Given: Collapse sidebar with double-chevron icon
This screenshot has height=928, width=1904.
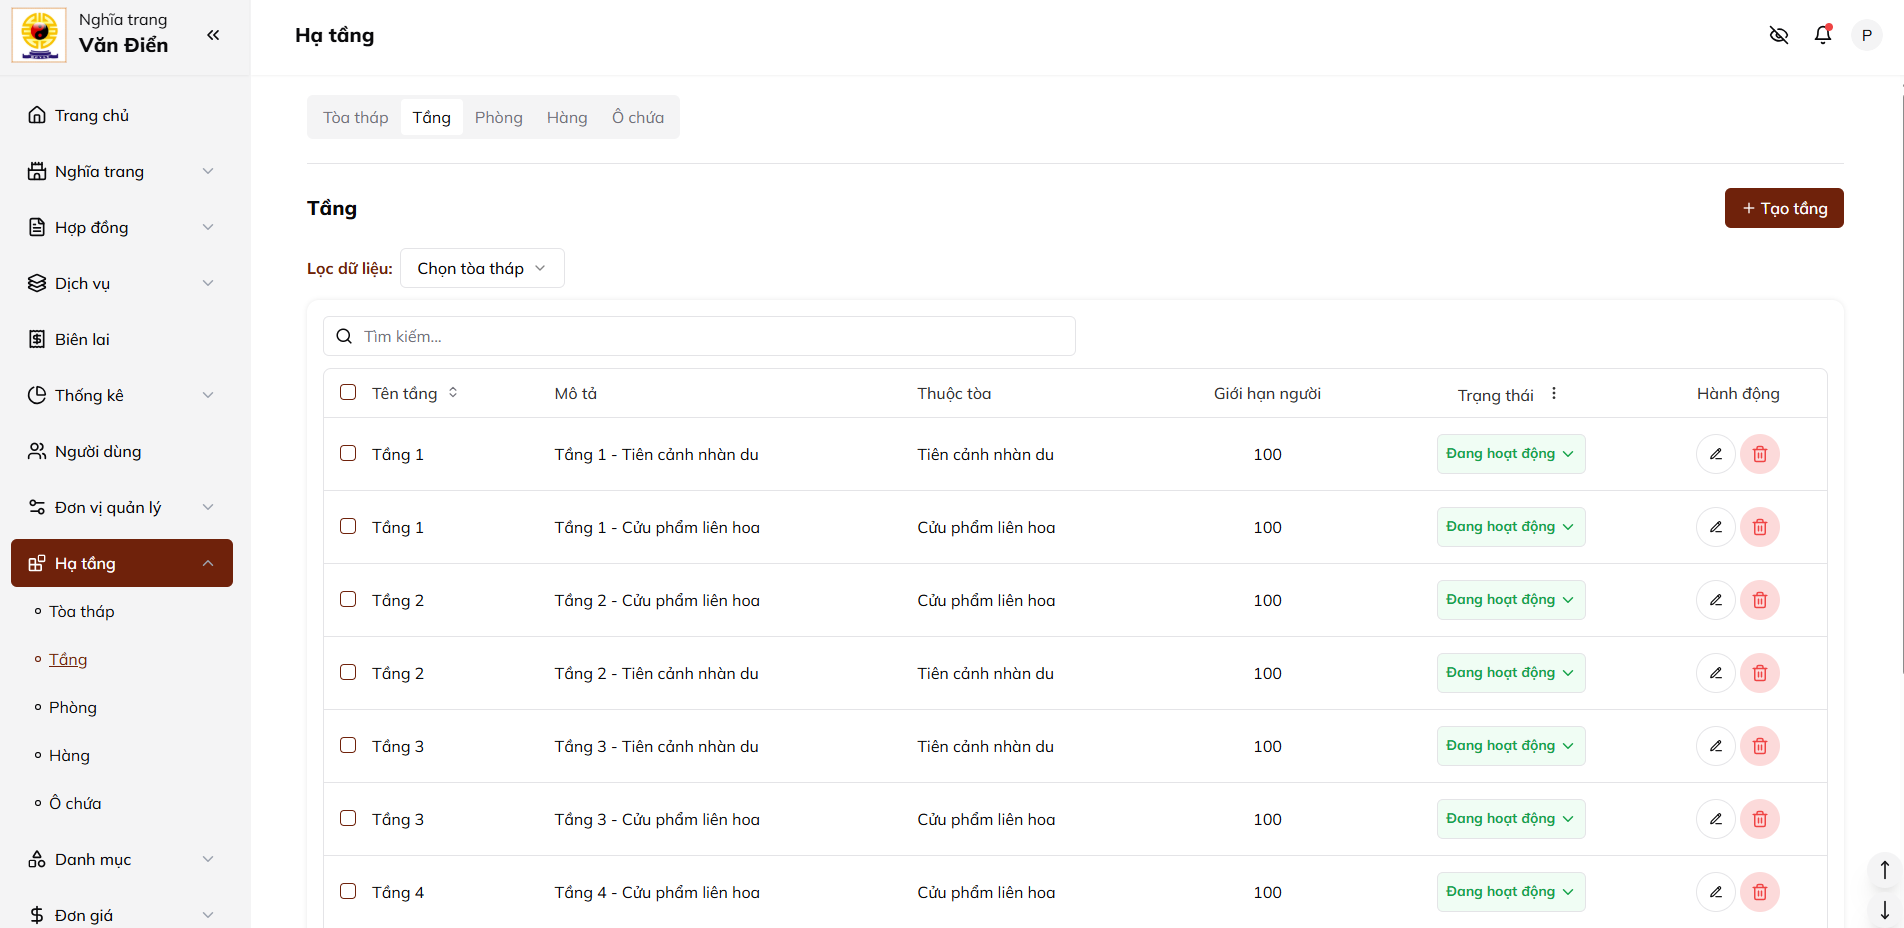Looking at the screenshot, I should 213,35.
